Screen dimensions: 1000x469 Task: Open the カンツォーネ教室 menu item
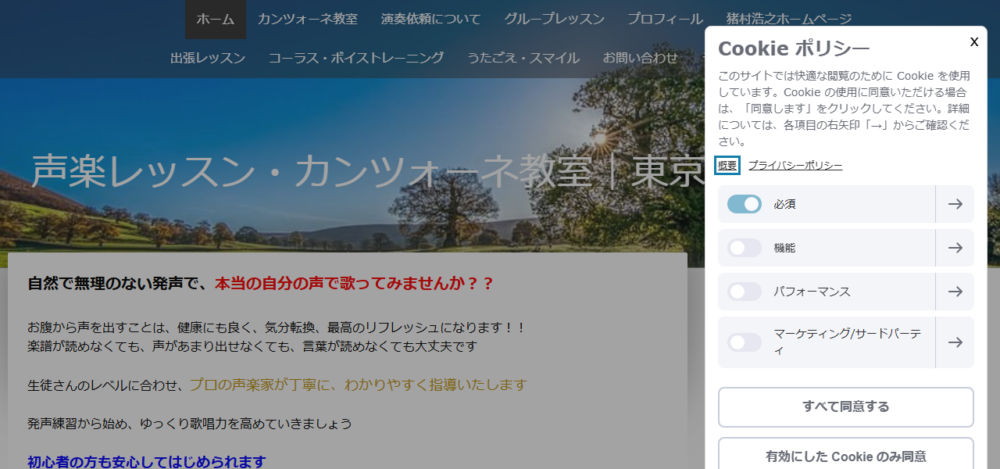coord(307,19)
